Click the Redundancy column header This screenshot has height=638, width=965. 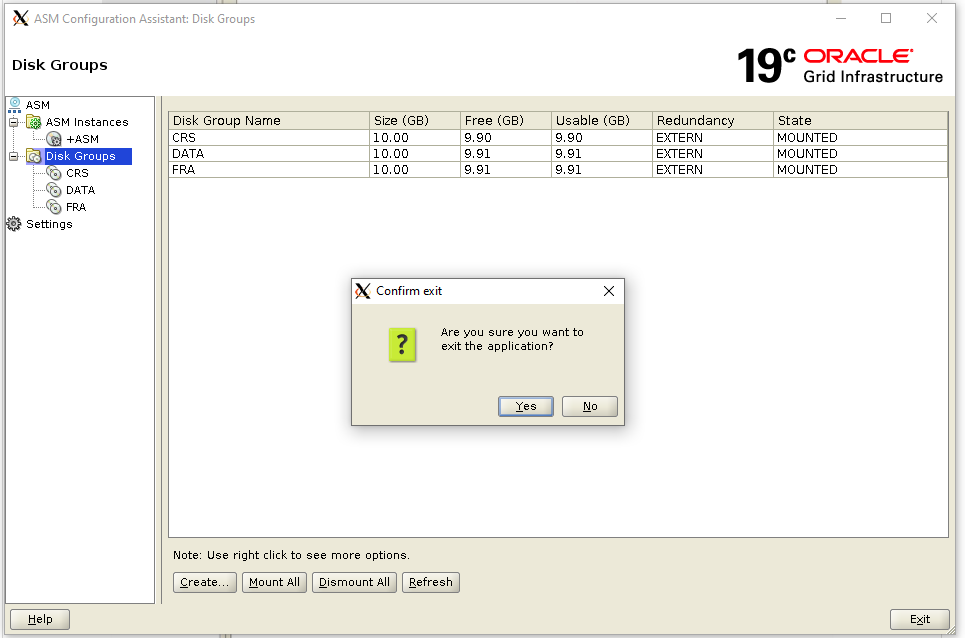(x=713, y=121)
